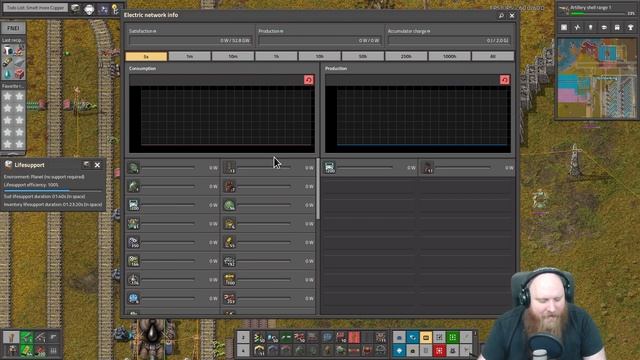Switch to the 1m time range tab
Image resolution: width=640 pixels, height=360 pixels.
pos(190,56)
